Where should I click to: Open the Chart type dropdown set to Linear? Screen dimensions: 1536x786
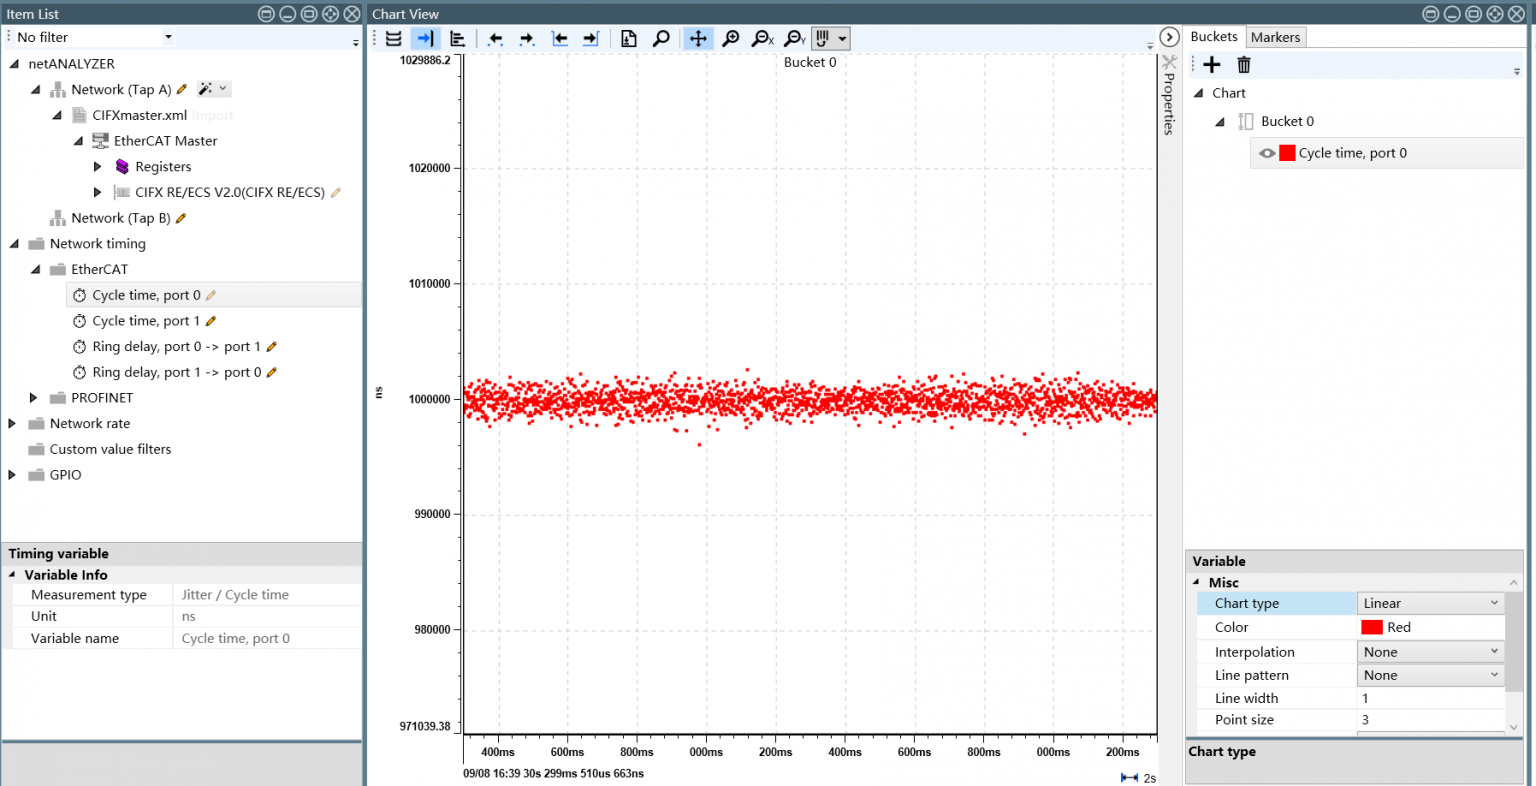1430,603
